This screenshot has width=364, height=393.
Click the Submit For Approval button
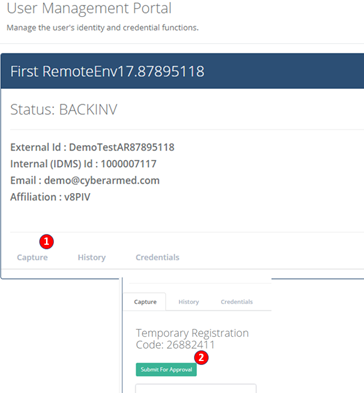click(x=166, y=370)
